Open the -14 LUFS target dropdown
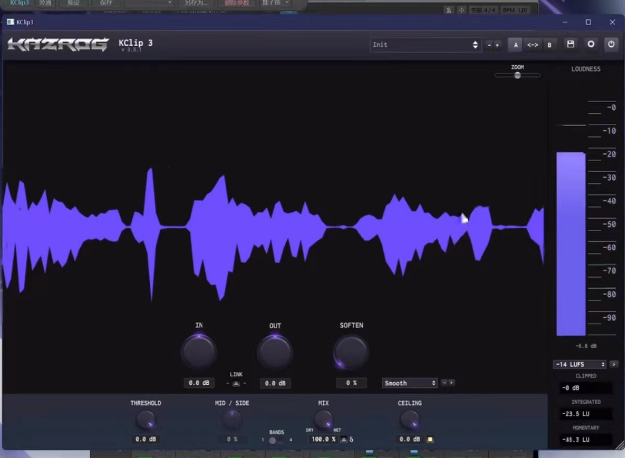This screenshot has height=458, width=625. (580, 364)
